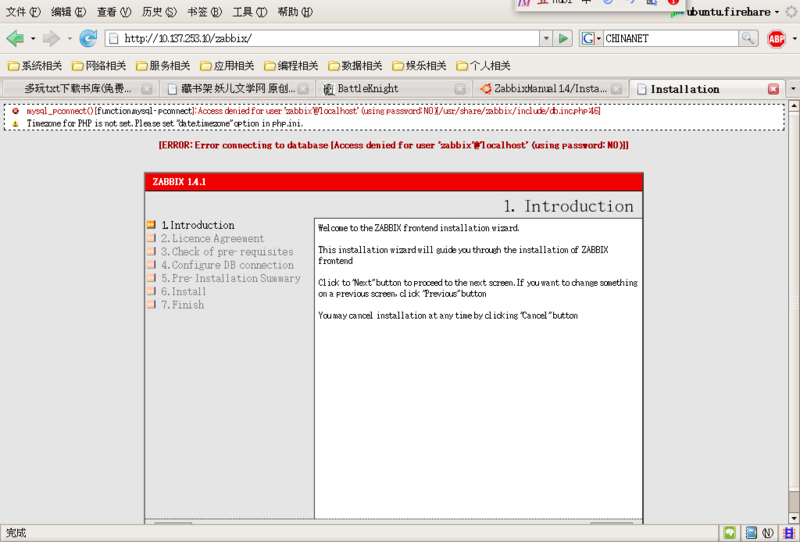Click the step icon beside 1. Introduction
This screenshot has width=800, height=542.
point(152,225)
